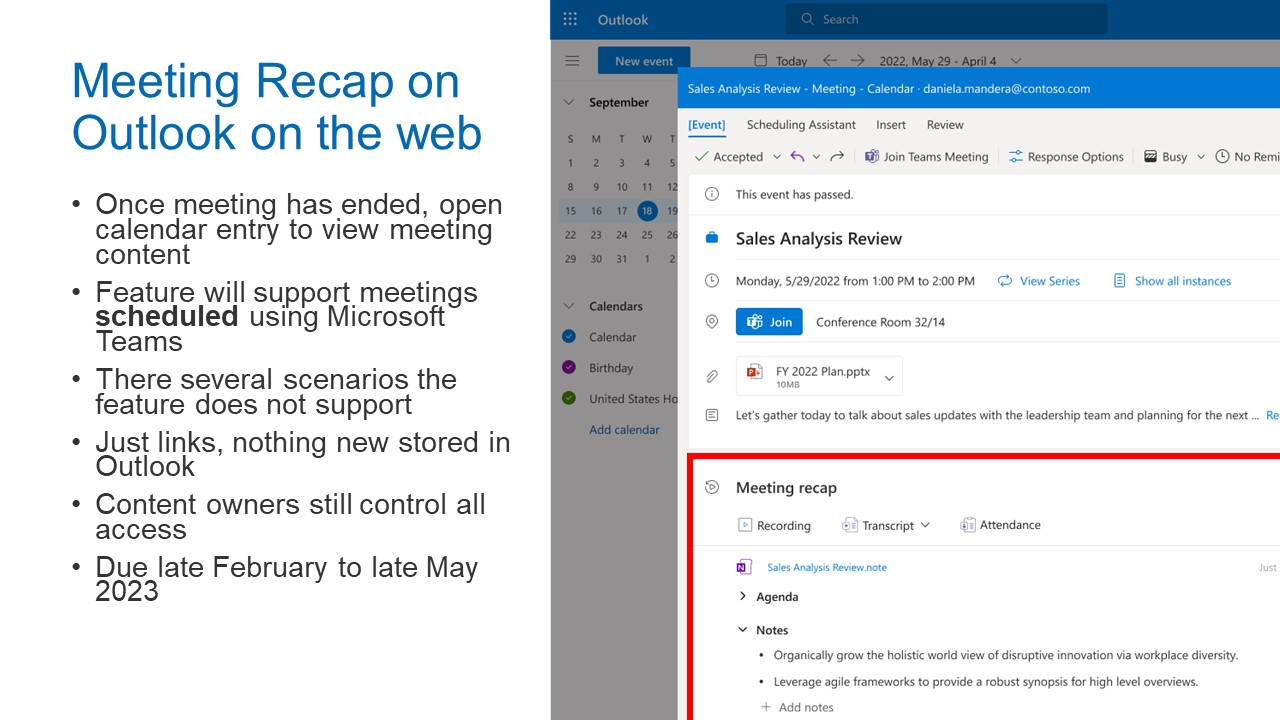1280x720 pixels.
Task: Toggle the United States Holidays checkbox
Action: pos(569,398)
